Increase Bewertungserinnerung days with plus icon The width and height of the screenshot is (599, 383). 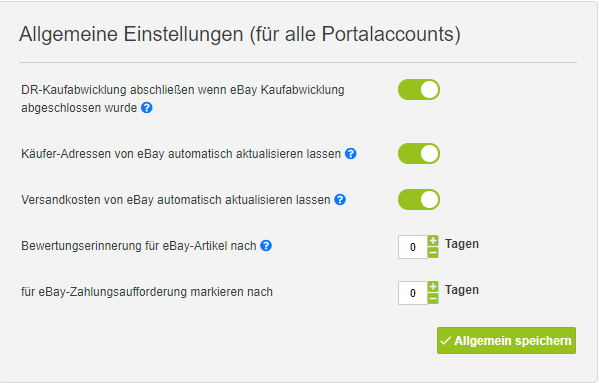point(433,241)
